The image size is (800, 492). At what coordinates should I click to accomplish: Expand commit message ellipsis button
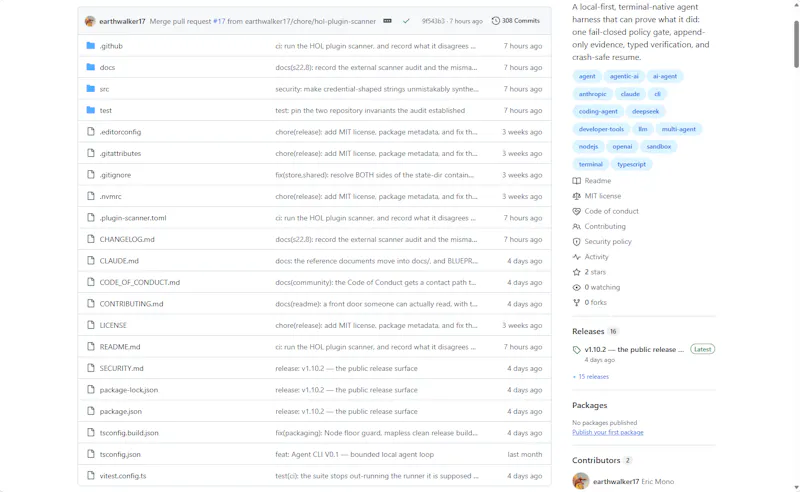pyautogui.click(x=387, y=21)
